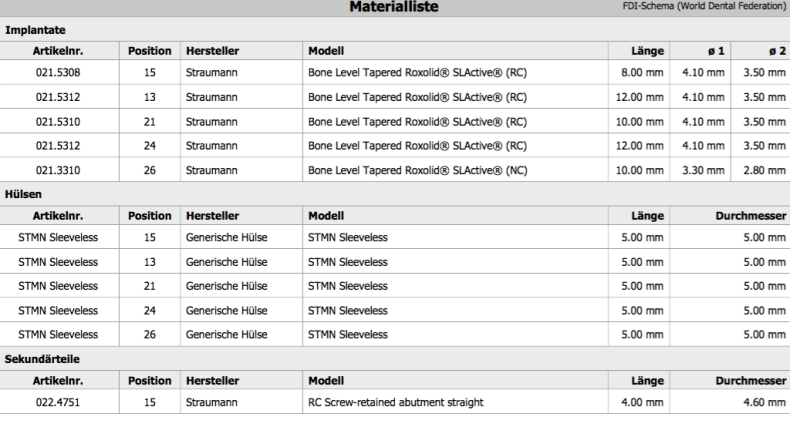Select the implant row for position 13

pos(395,97)
